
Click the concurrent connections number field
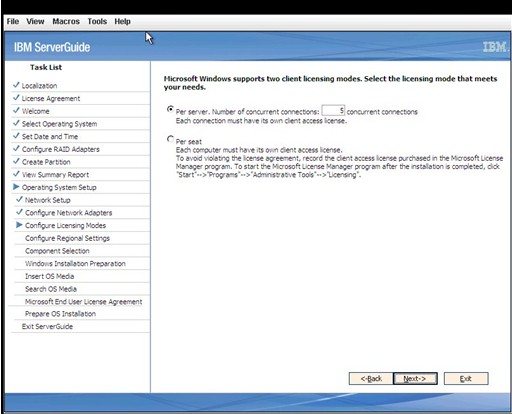[x=333, y=110]
